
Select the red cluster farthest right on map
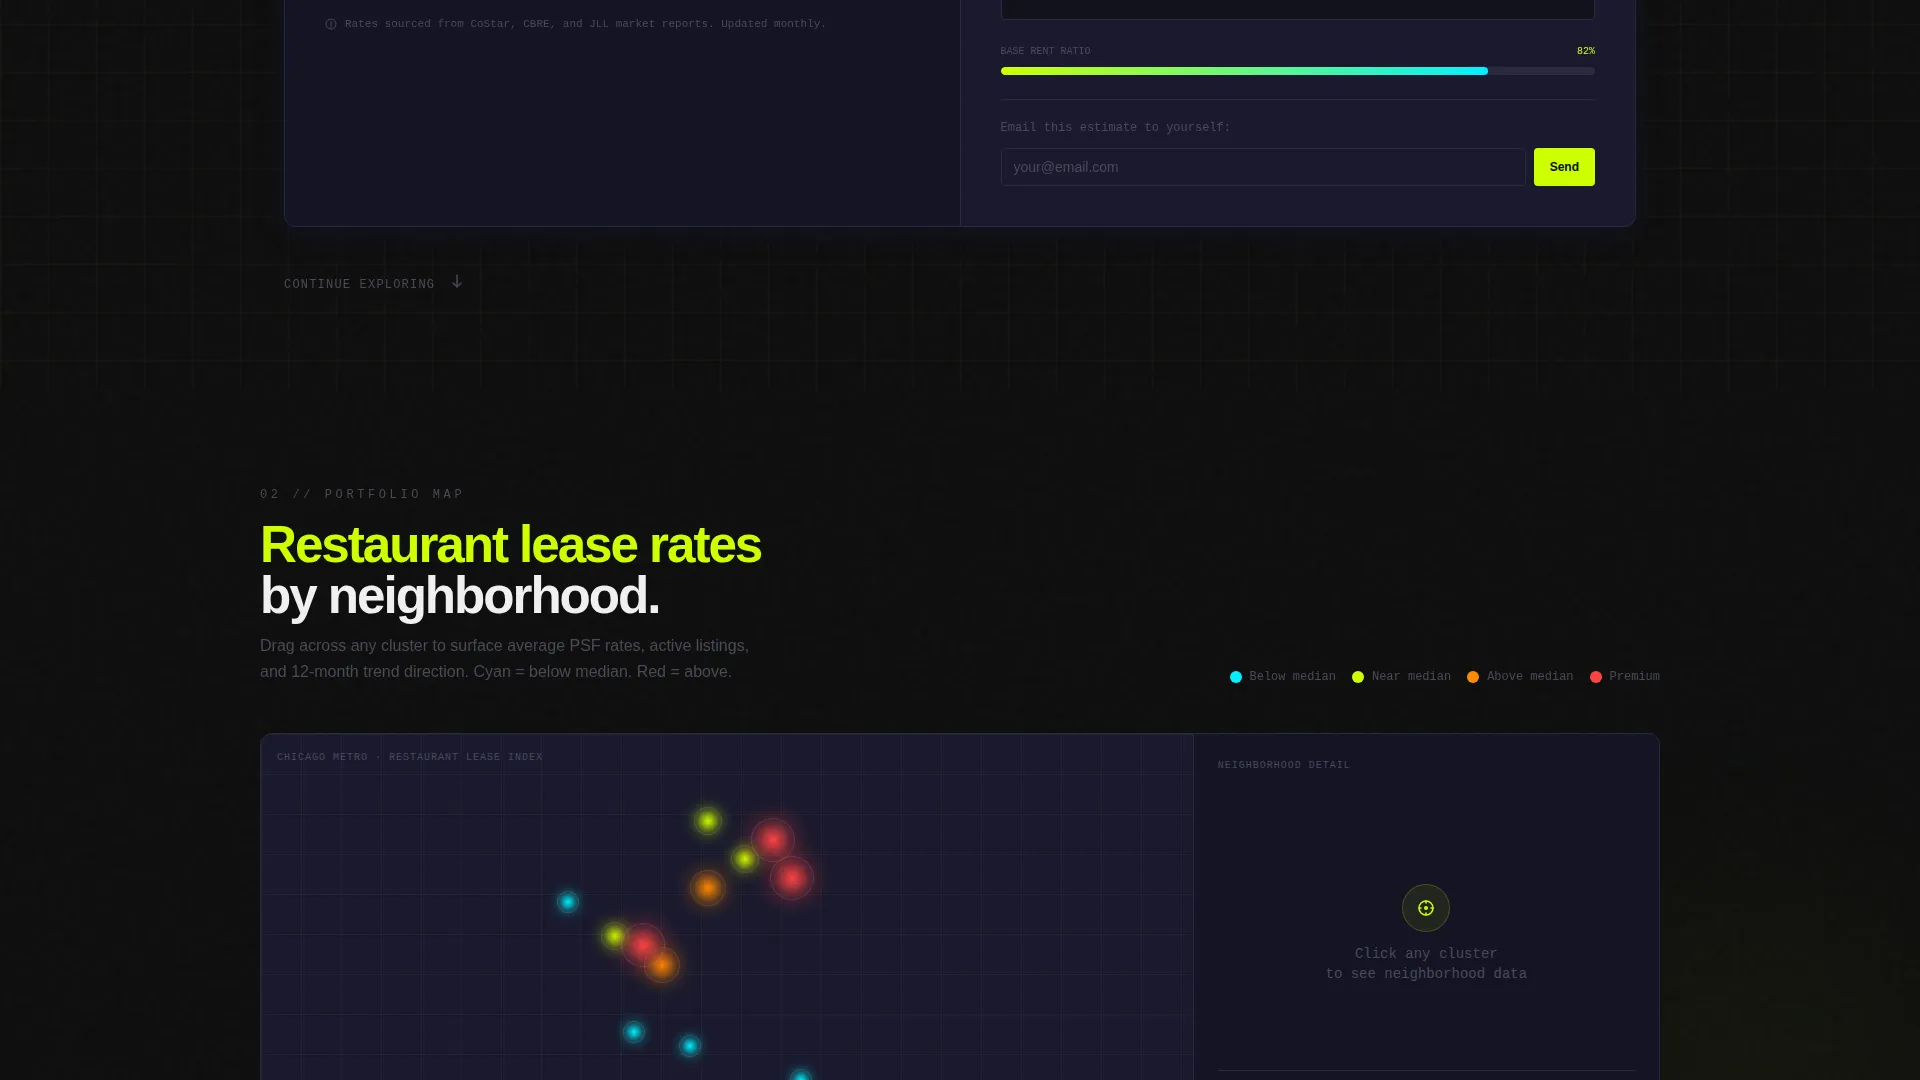pyautogui.click(x=792, y=878)
